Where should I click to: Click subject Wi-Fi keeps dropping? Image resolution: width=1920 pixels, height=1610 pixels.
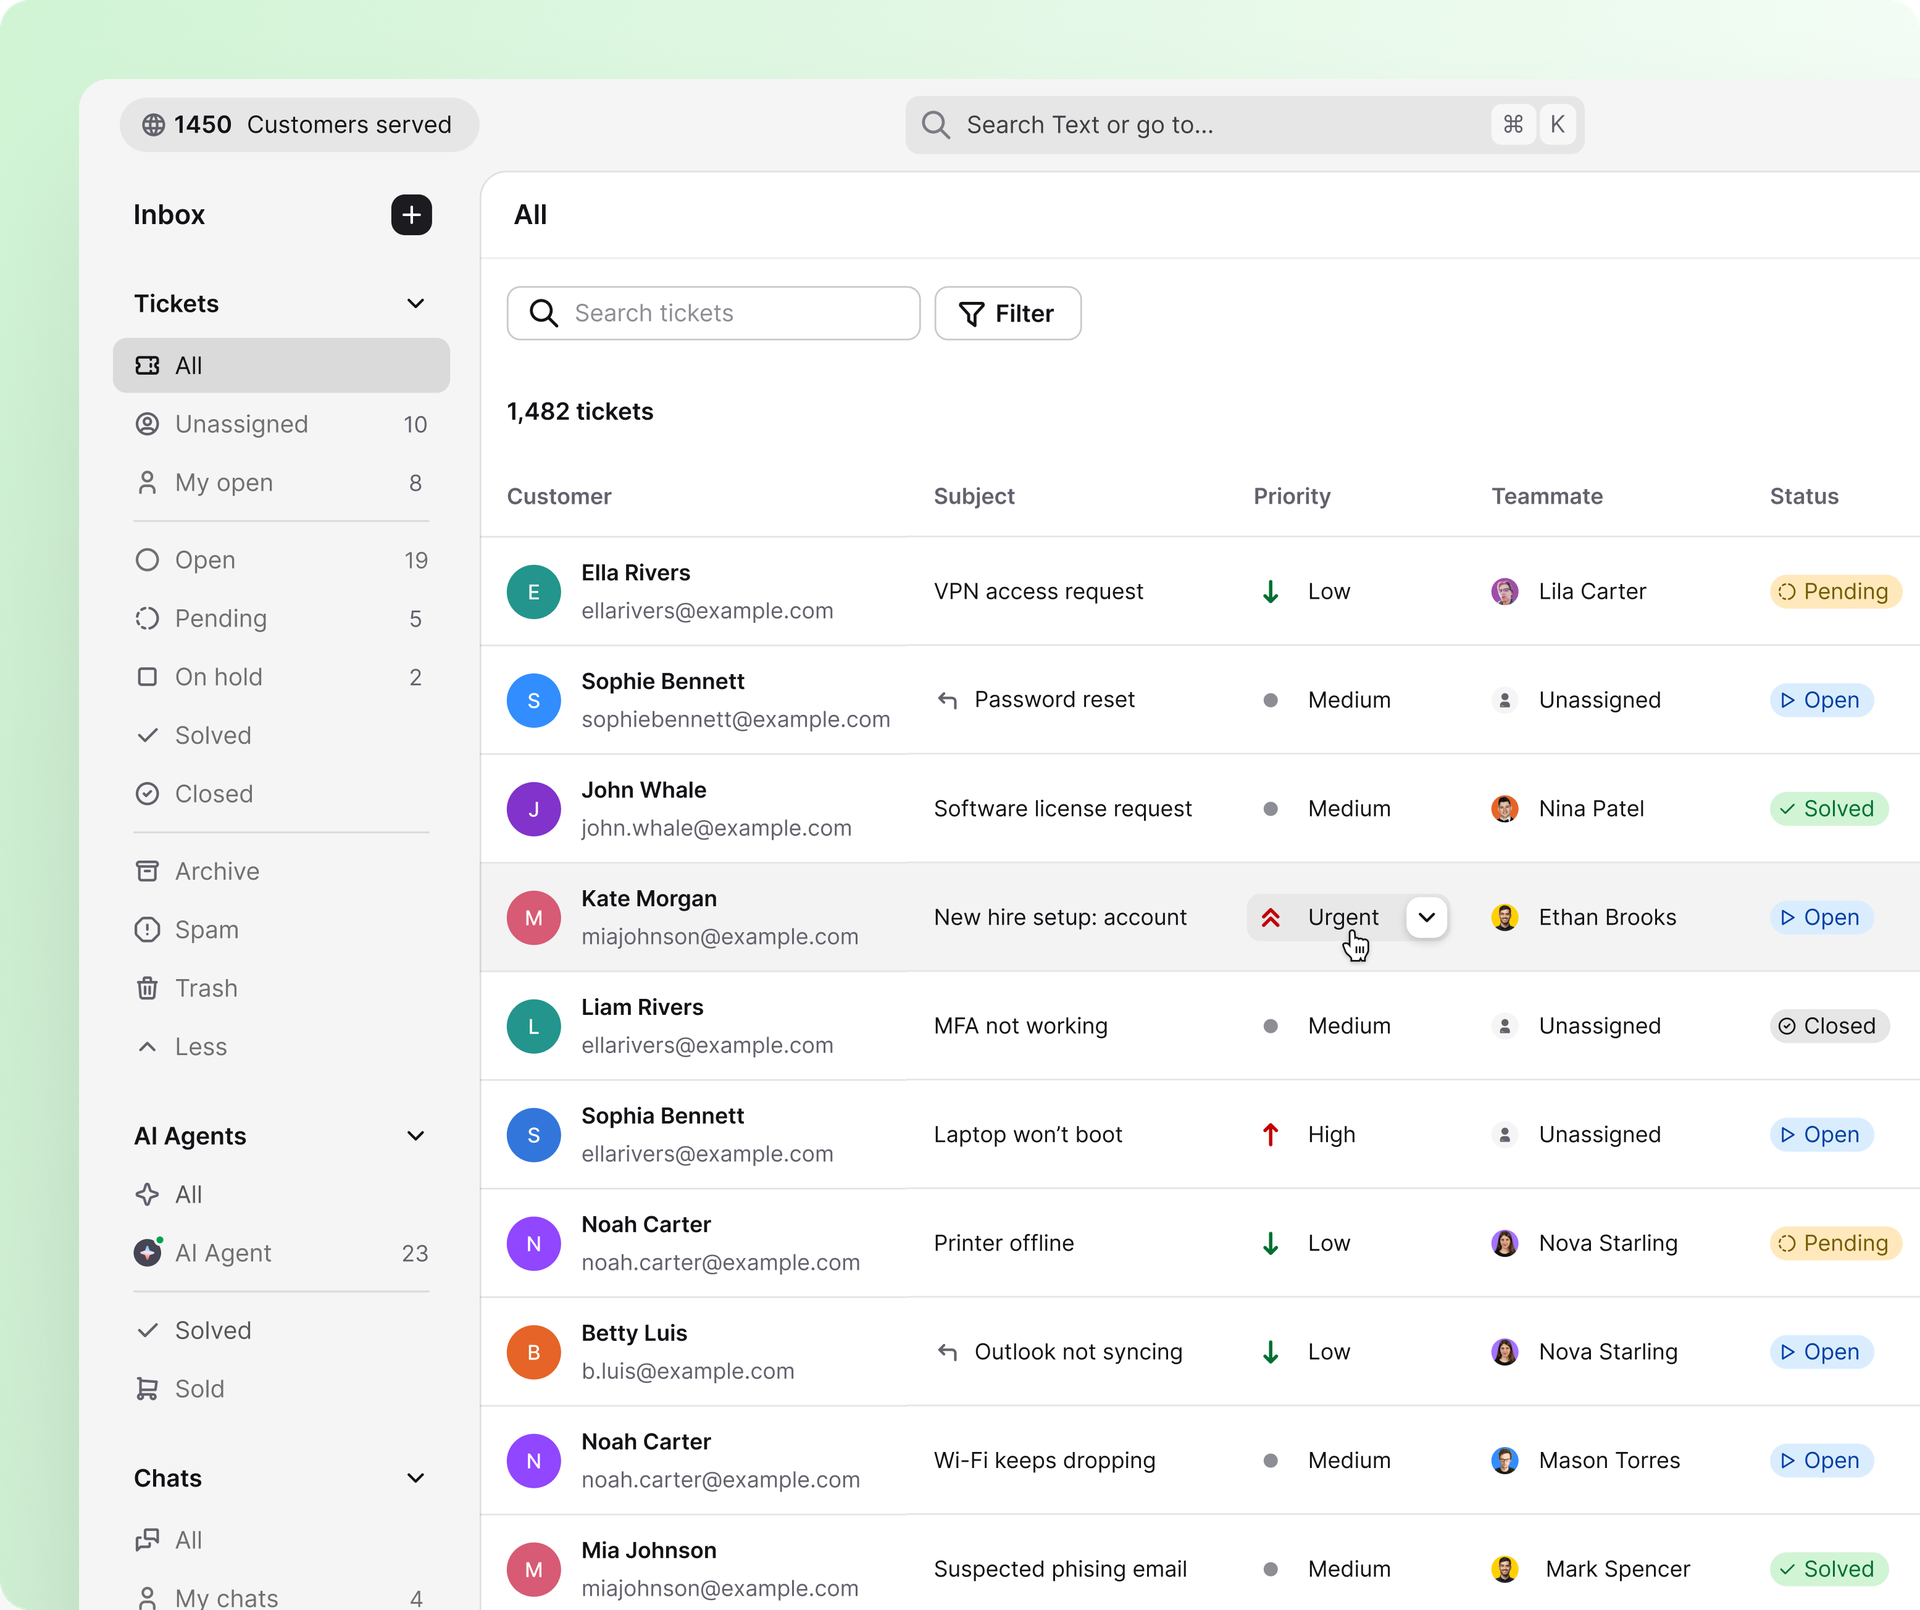click(x=1044, y=1460)
